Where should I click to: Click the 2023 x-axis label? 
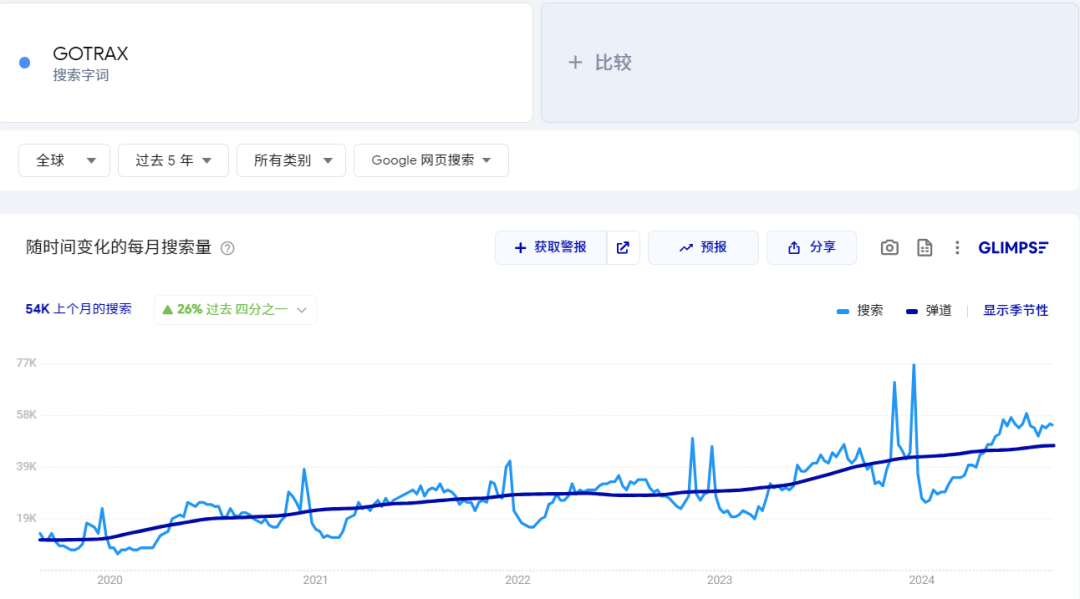coord(719,580)
